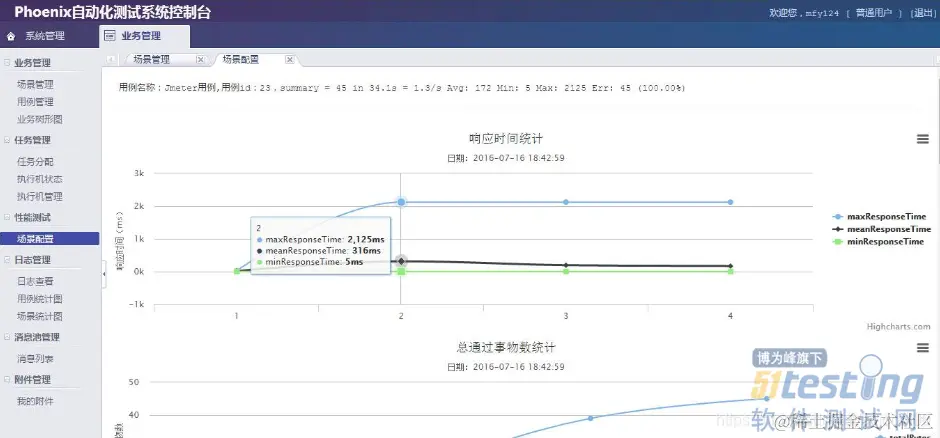
Task: Click the 普通用户 role link
Action: tap(873, 13)
